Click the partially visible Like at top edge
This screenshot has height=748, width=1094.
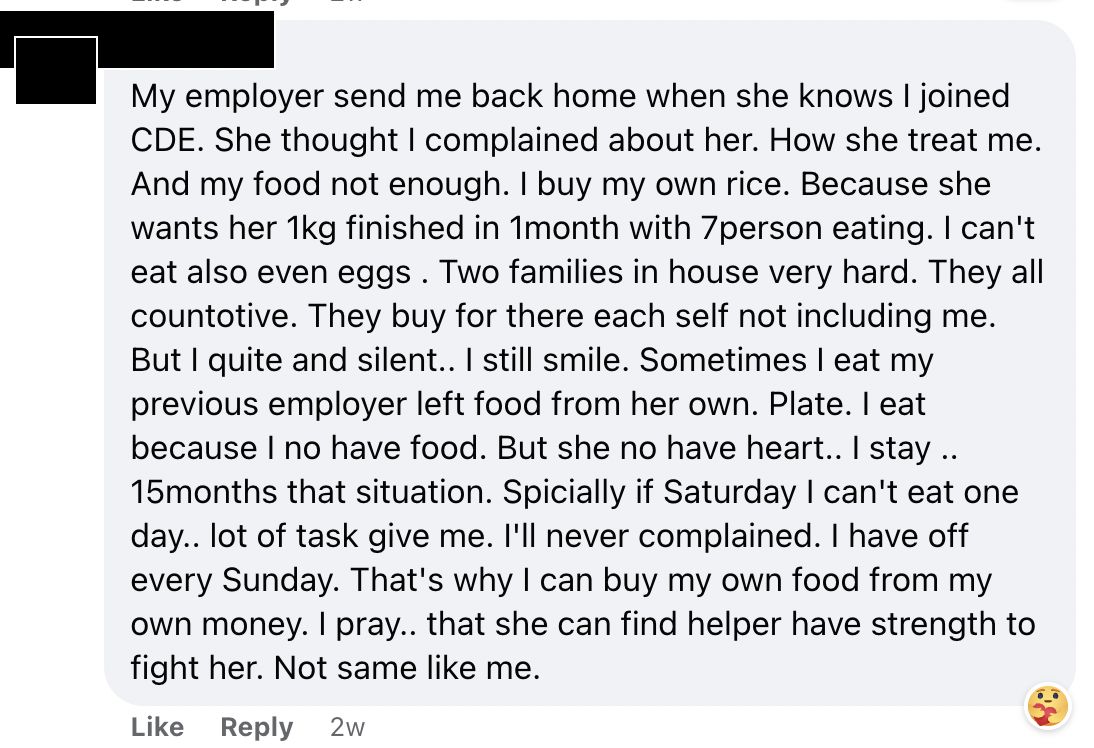(x=157, y=2)
